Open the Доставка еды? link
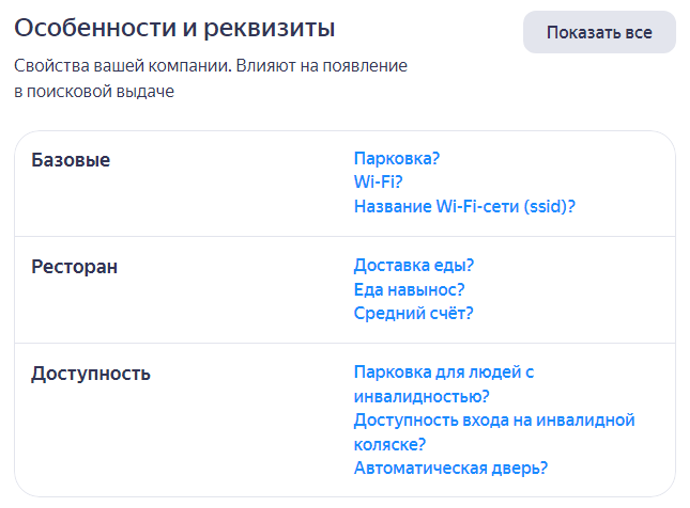 [413, 265]
